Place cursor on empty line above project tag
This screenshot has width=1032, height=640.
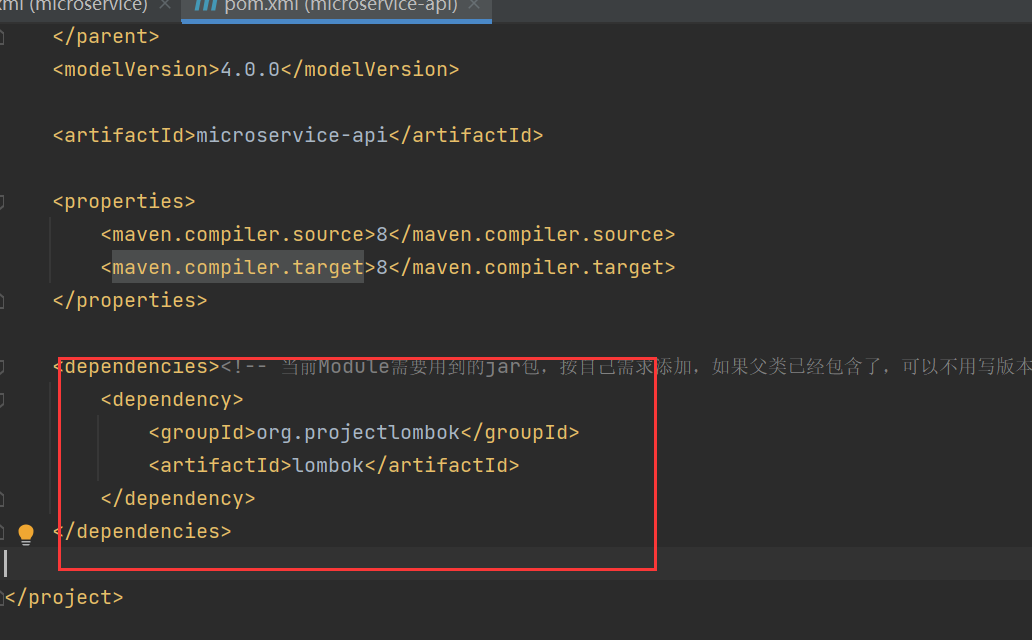tap(516, 564)
